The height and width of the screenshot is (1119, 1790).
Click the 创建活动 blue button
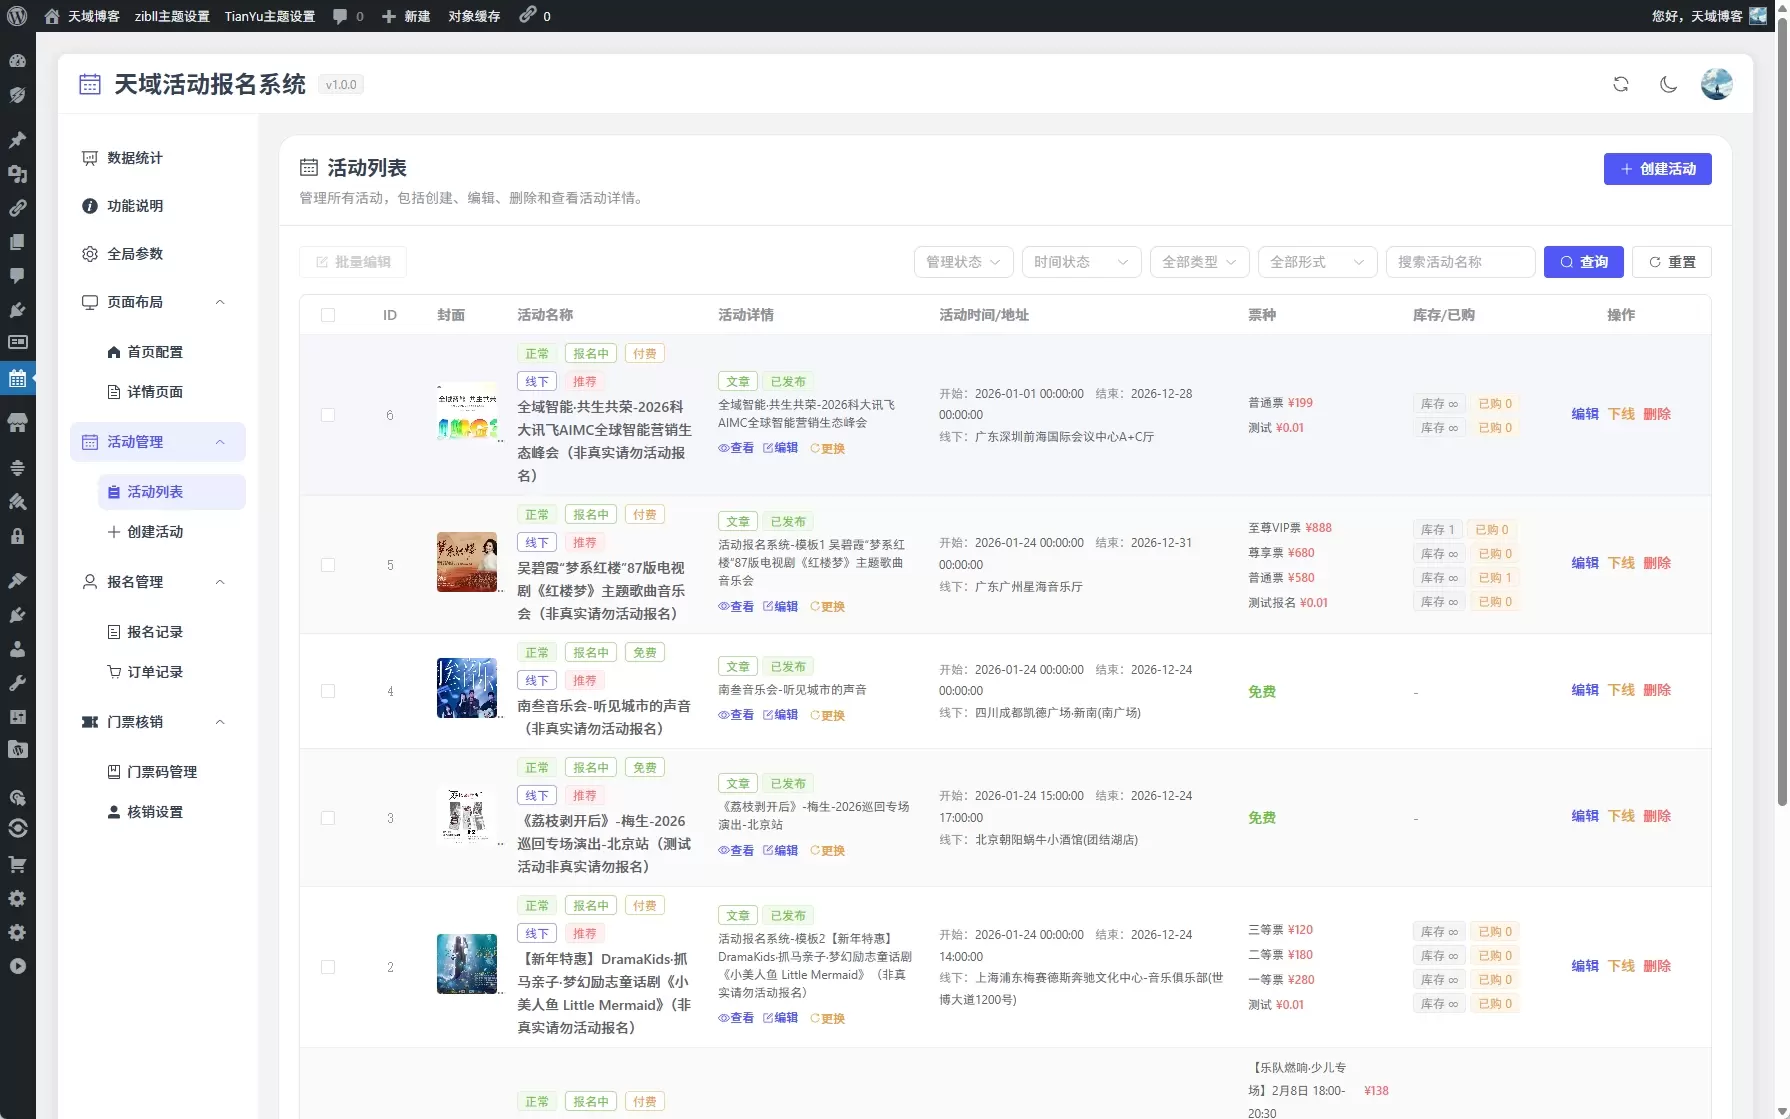coord(1657,169)
